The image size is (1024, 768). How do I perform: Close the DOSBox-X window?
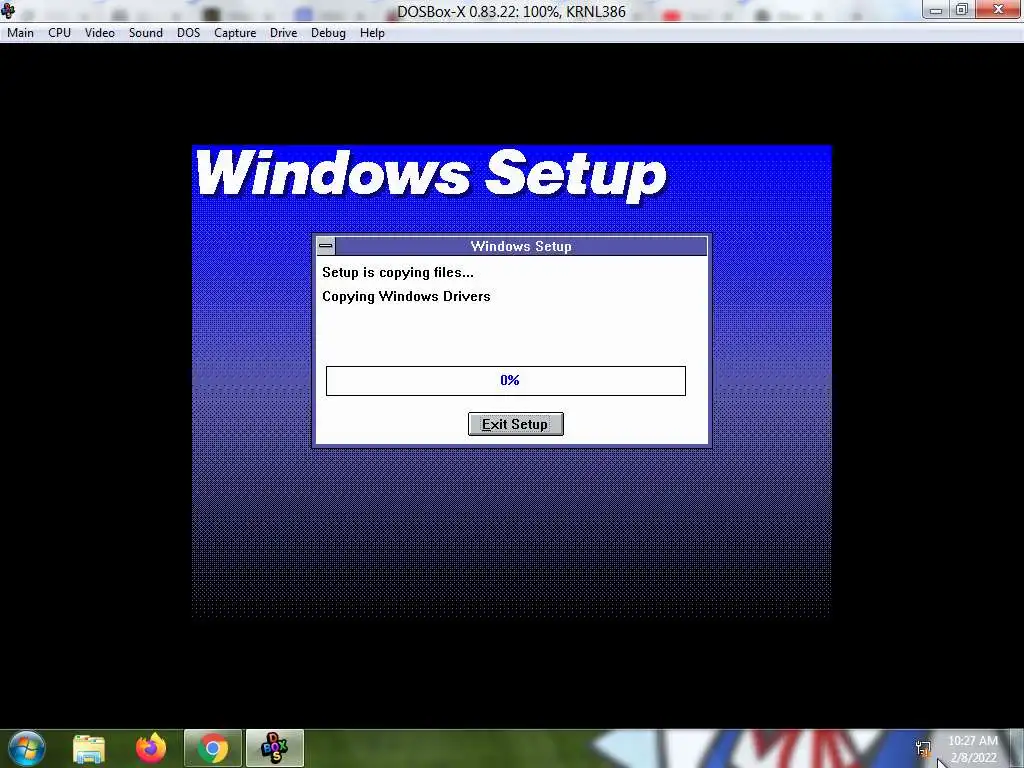998,10
